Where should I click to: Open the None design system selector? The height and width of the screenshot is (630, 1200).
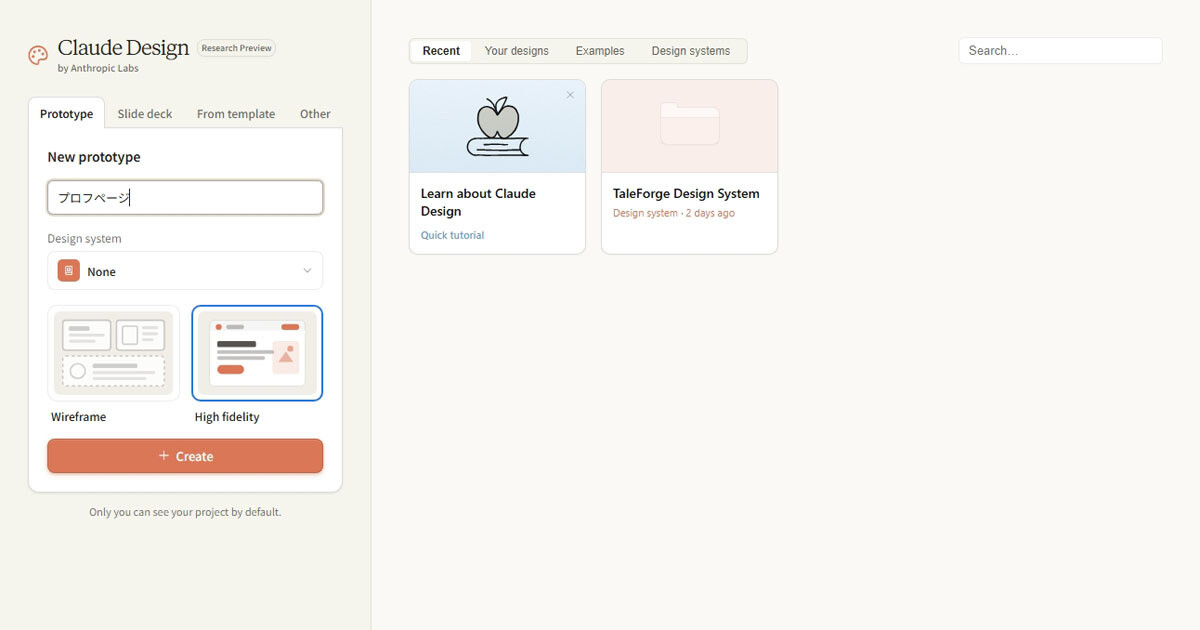[x=185, y=270]
